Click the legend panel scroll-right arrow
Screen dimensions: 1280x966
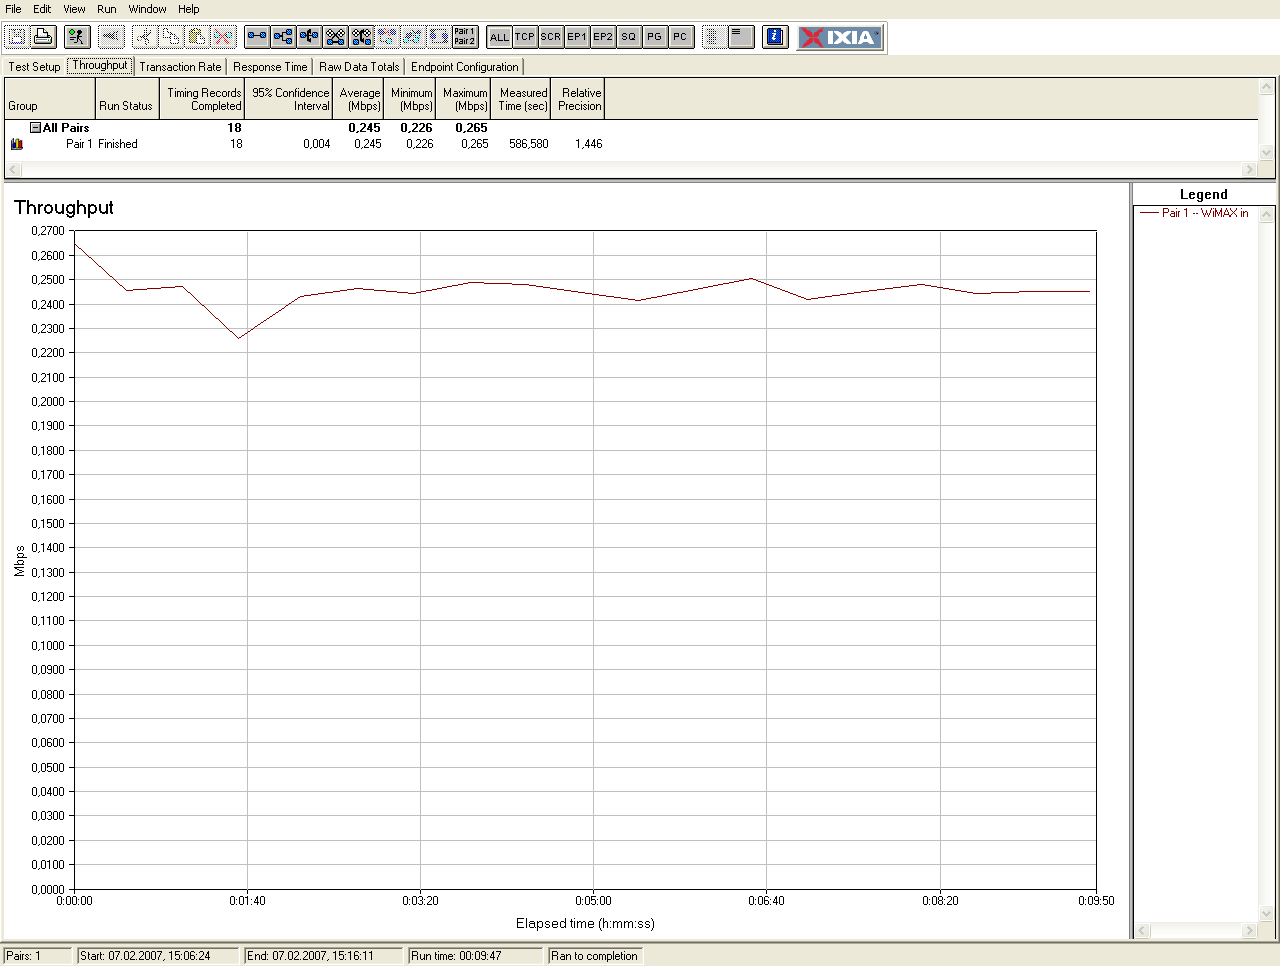coord(1249,931)
